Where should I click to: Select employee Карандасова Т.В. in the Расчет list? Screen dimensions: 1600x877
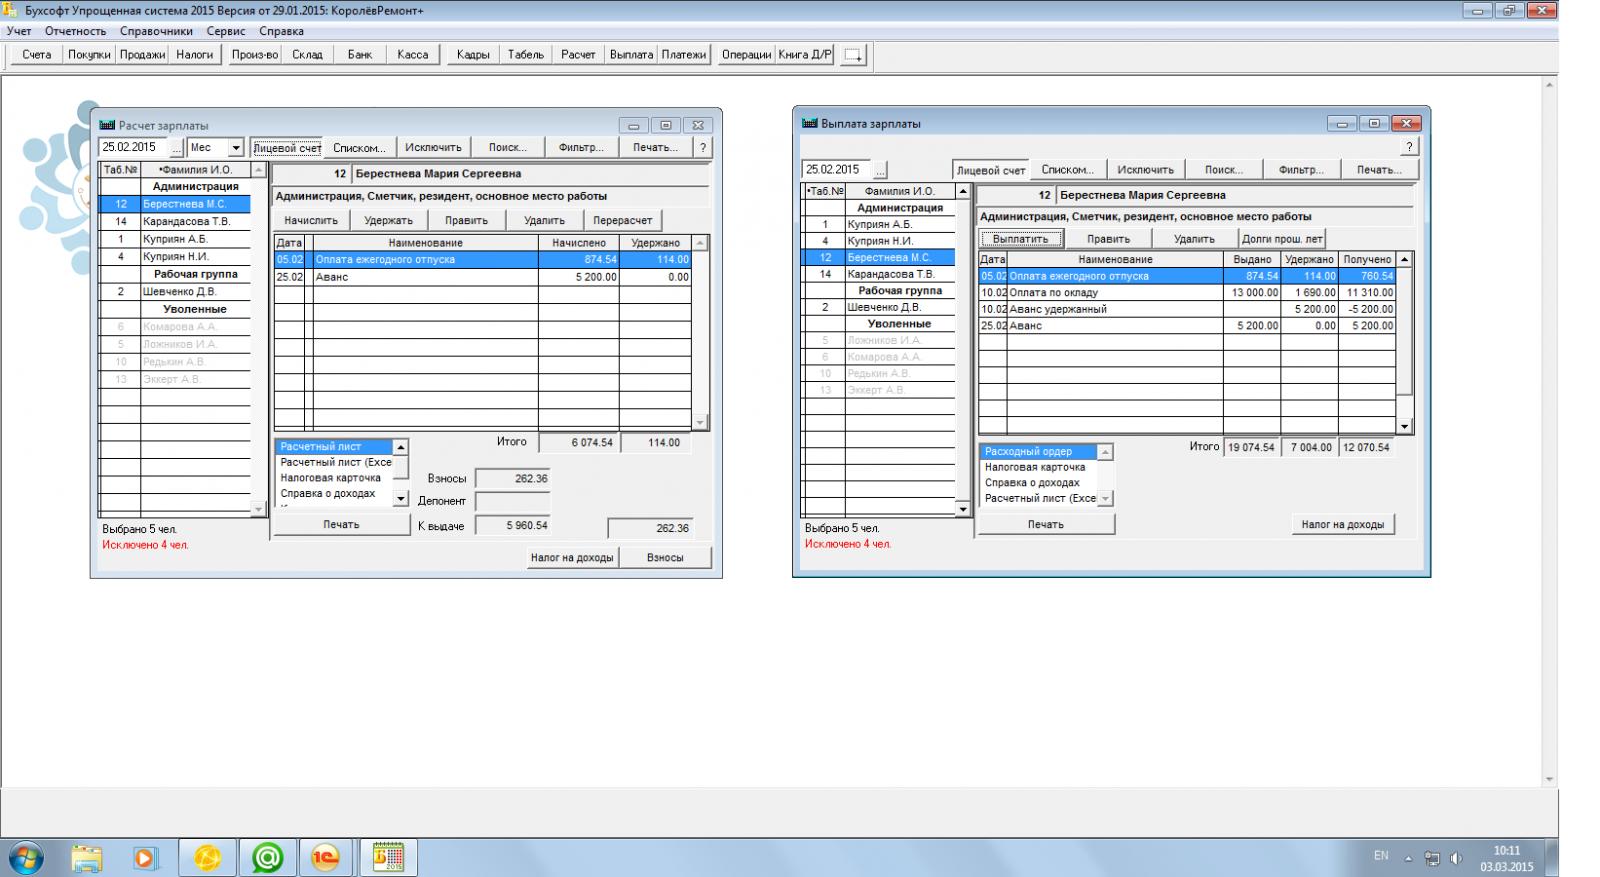[x=186, y=221]
